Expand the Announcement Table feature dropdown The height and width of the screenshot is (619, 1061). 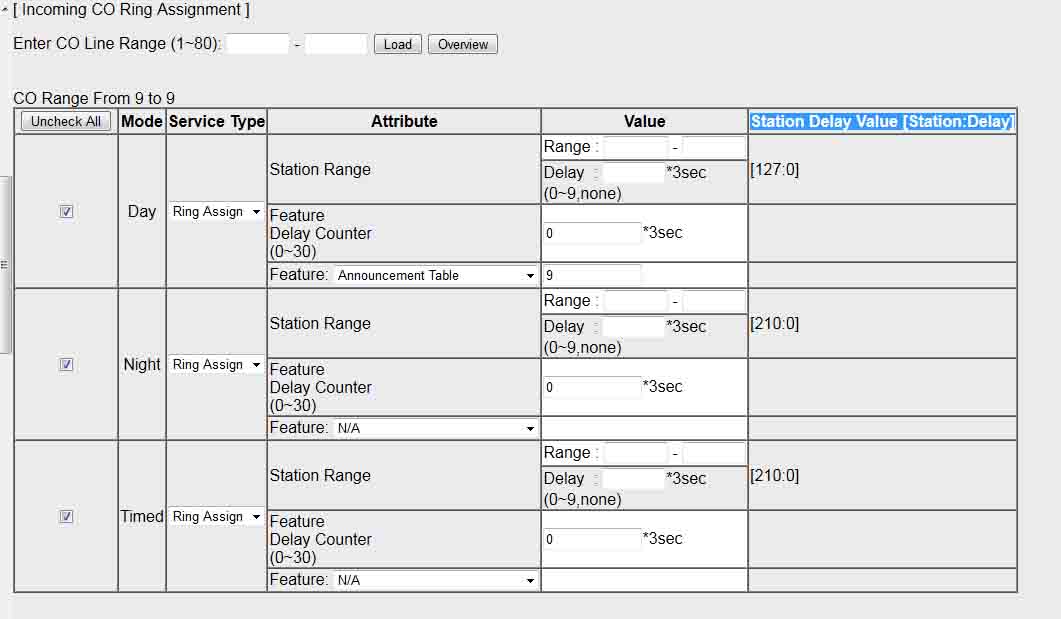point(436,275)
